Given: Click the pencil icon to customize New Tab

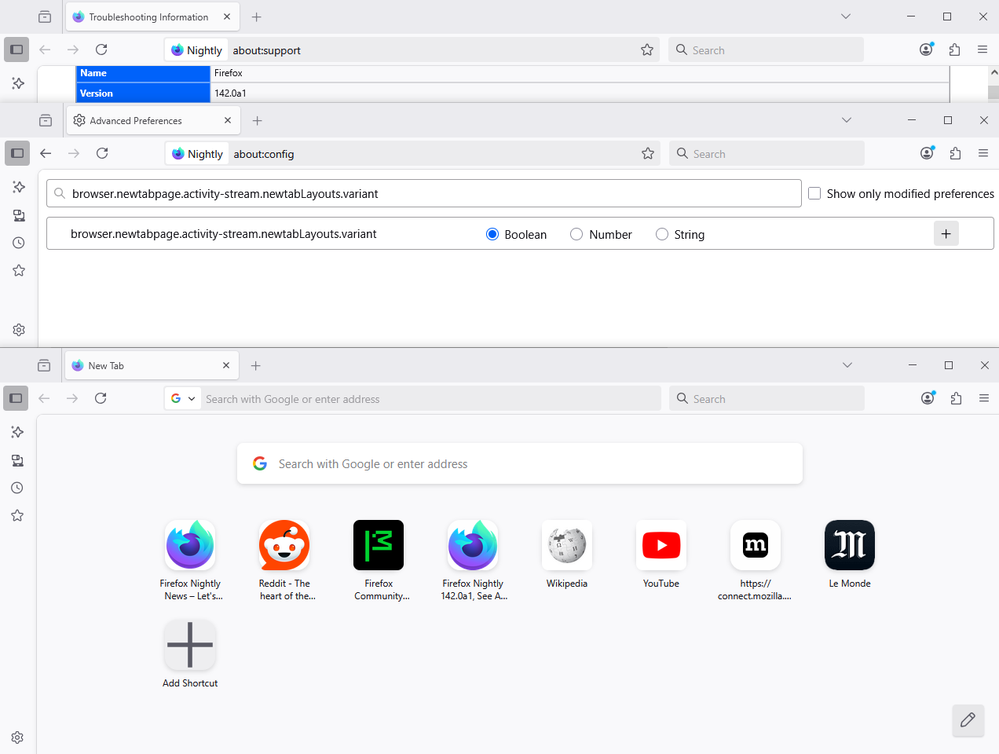Looking at the screenshot, I should (x=968, y=720).
